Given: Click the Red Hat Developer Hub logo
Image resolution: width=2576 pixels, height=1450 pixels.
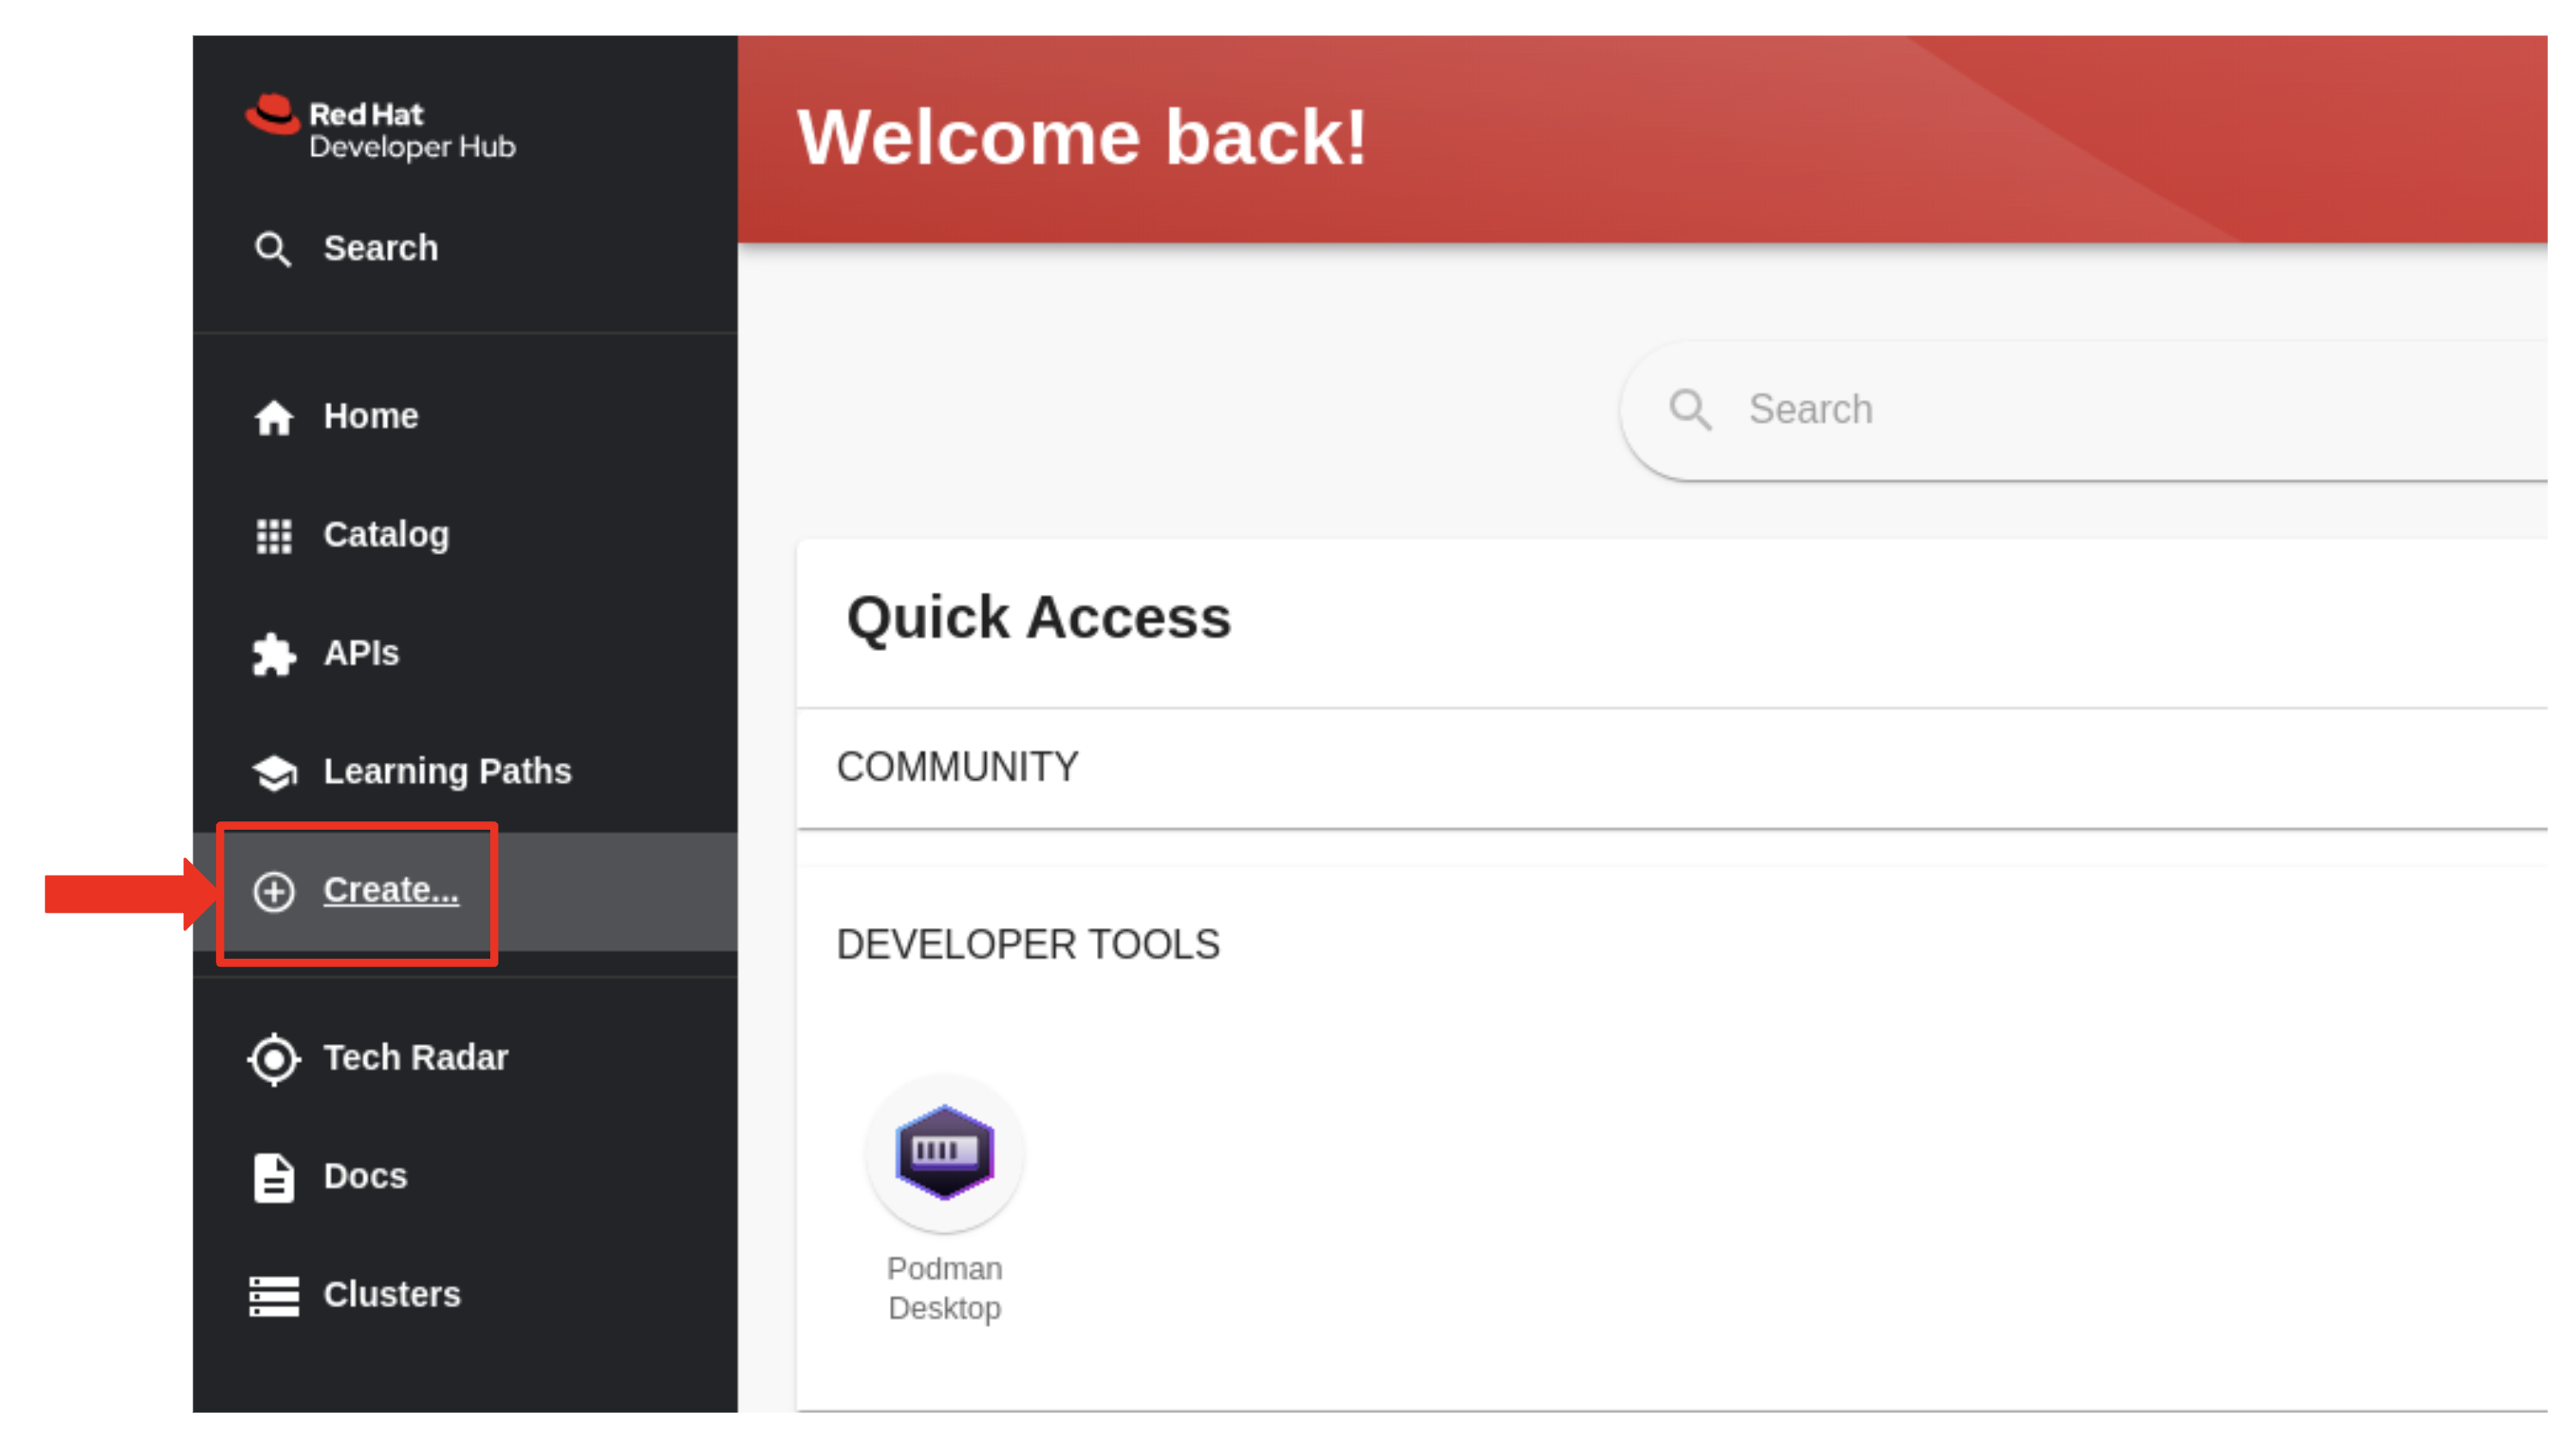Looking at the screenshot, I should (381, 129).
